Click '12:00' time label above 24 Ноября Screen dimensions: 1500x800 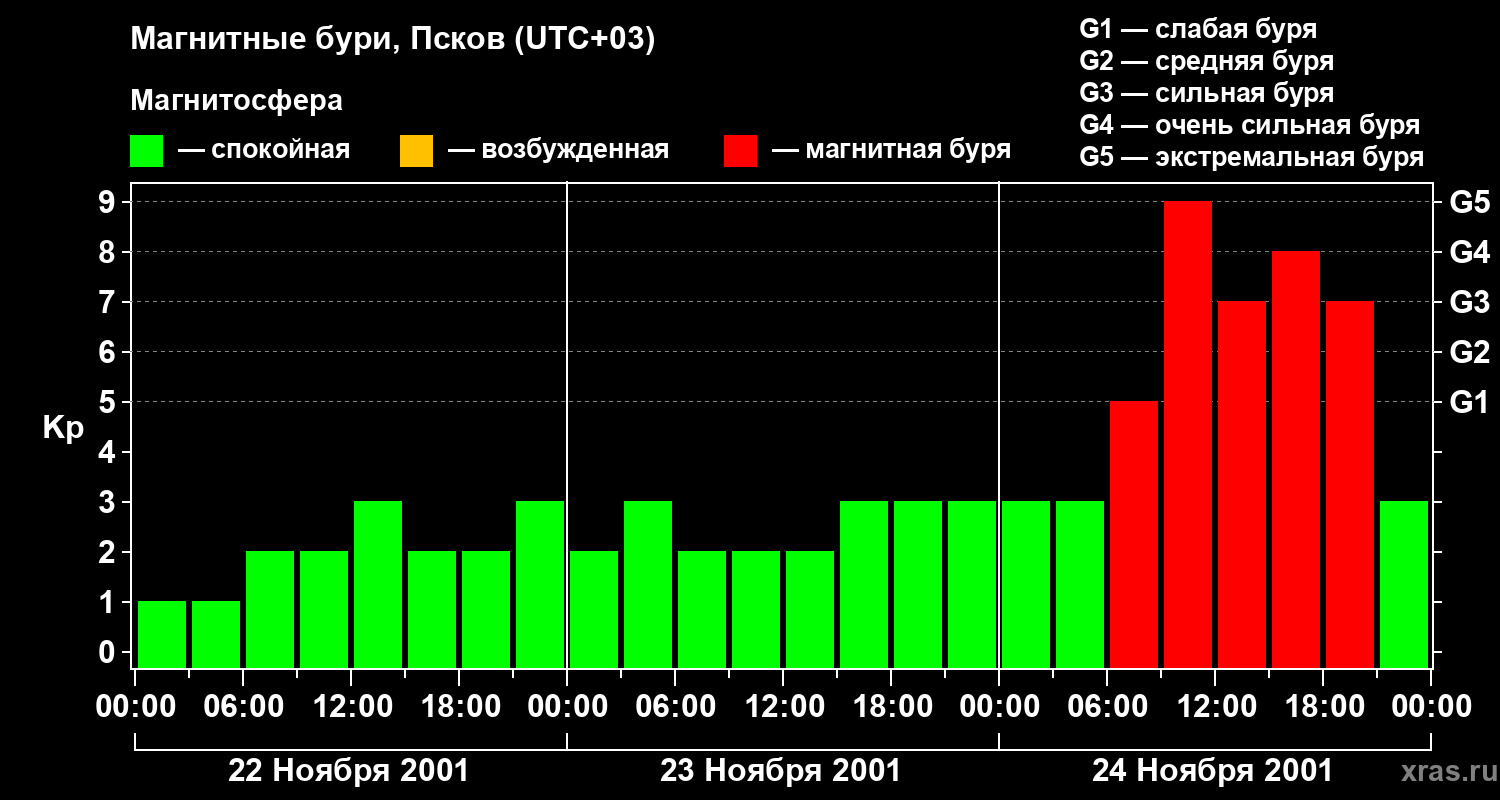click(1215, 706)
